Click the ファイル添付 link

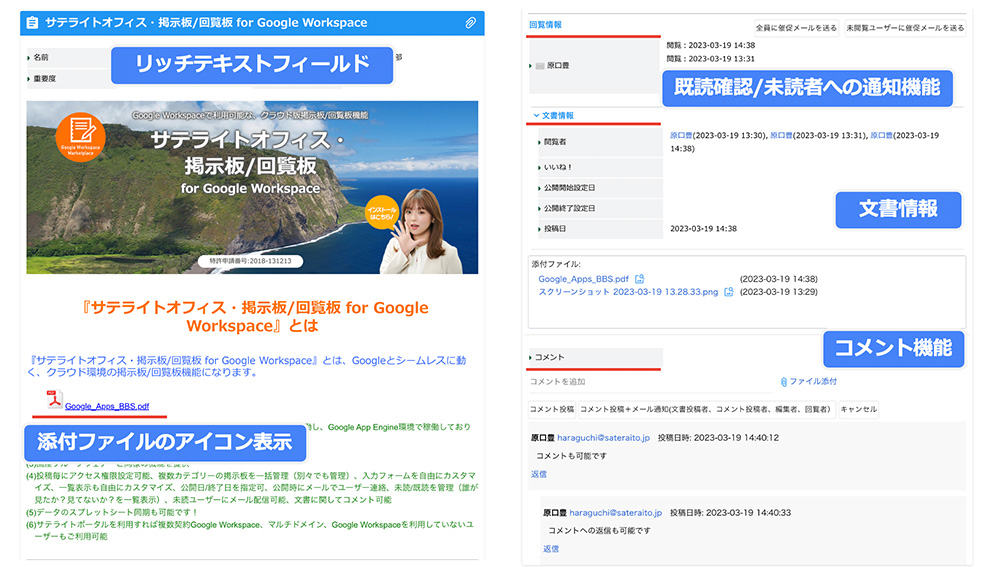[x=813, y=381]
